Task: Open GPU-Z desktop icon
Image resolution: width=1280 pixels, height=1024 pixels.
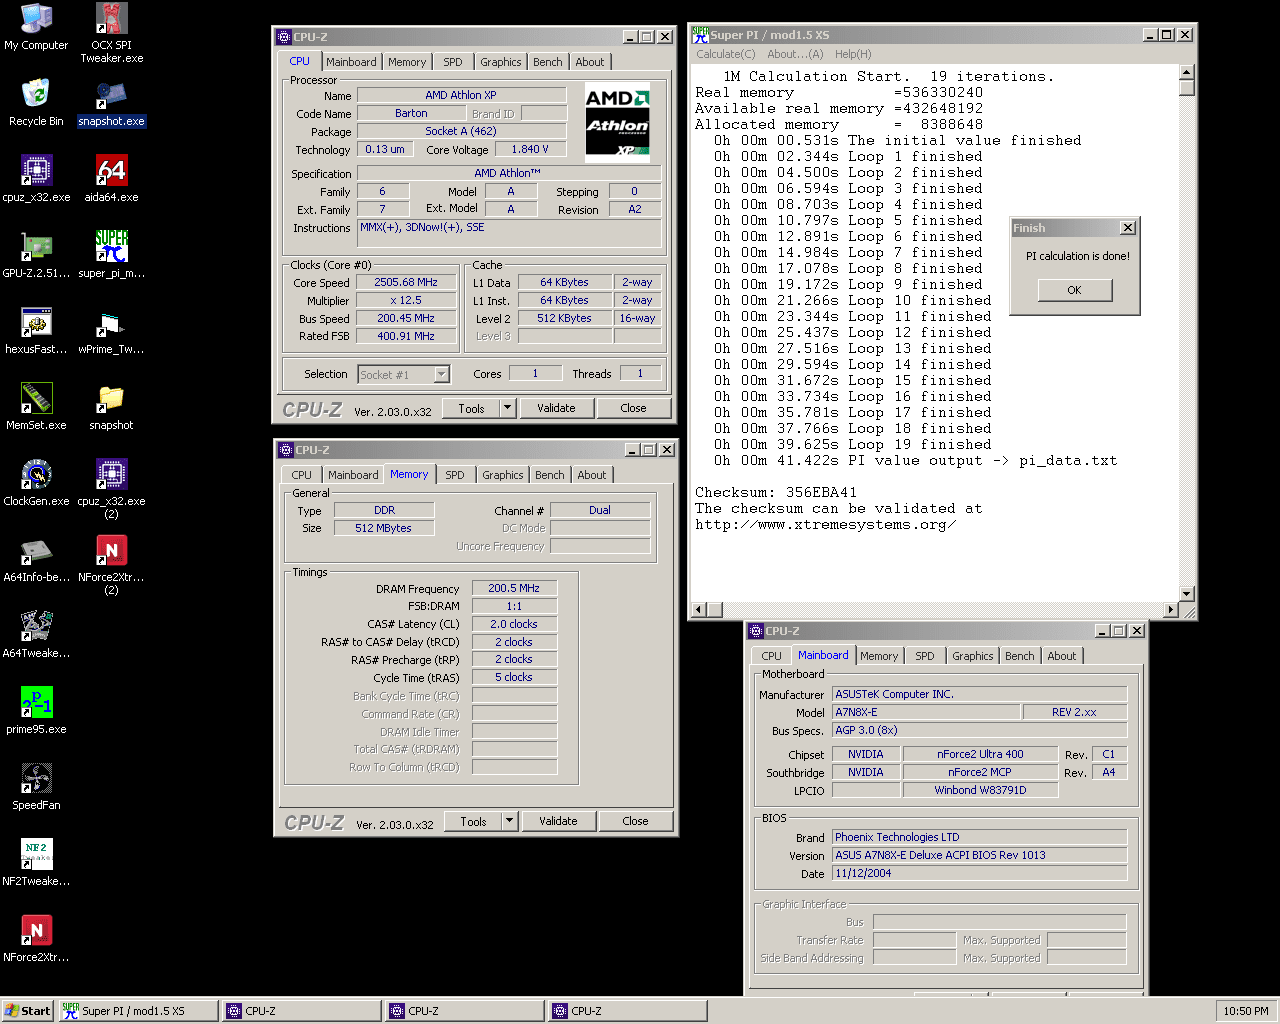Action: coord(36,255)
